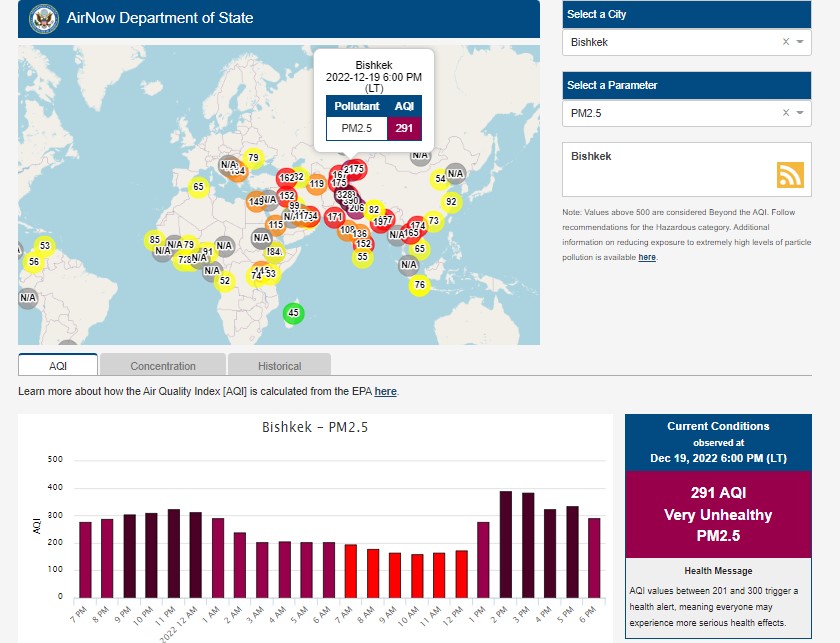Click the Department of State seal logo

click(43, 18)
